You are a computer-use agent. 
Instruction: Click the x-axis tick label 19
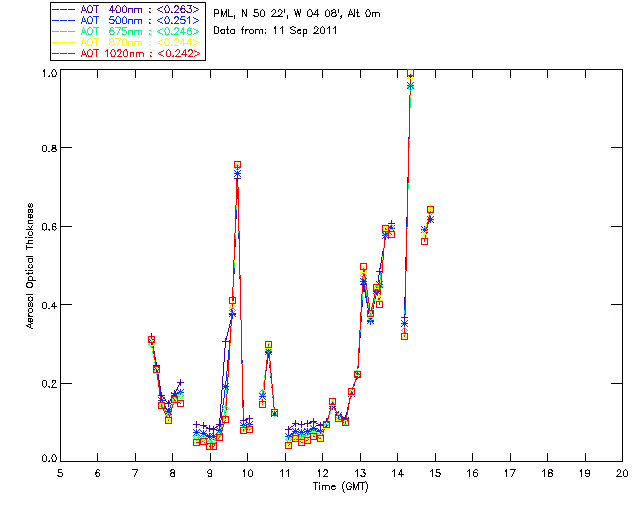tap(585, 473)
